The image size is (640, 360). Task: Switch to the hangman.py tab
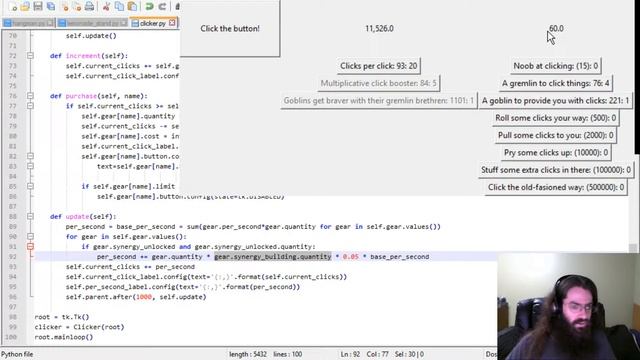(x=28, y=23)
